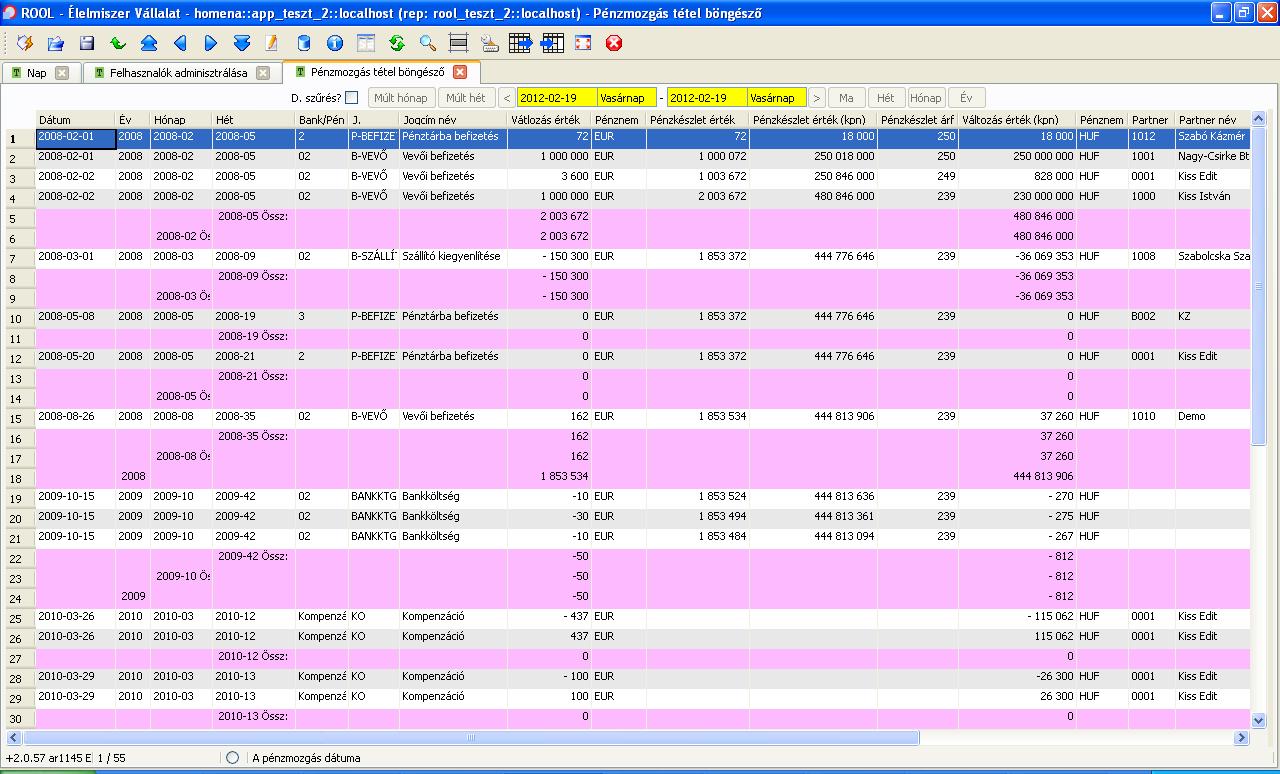Open the folder icon in toolbar
This screenshot has width=1280, height=774.
56,43
